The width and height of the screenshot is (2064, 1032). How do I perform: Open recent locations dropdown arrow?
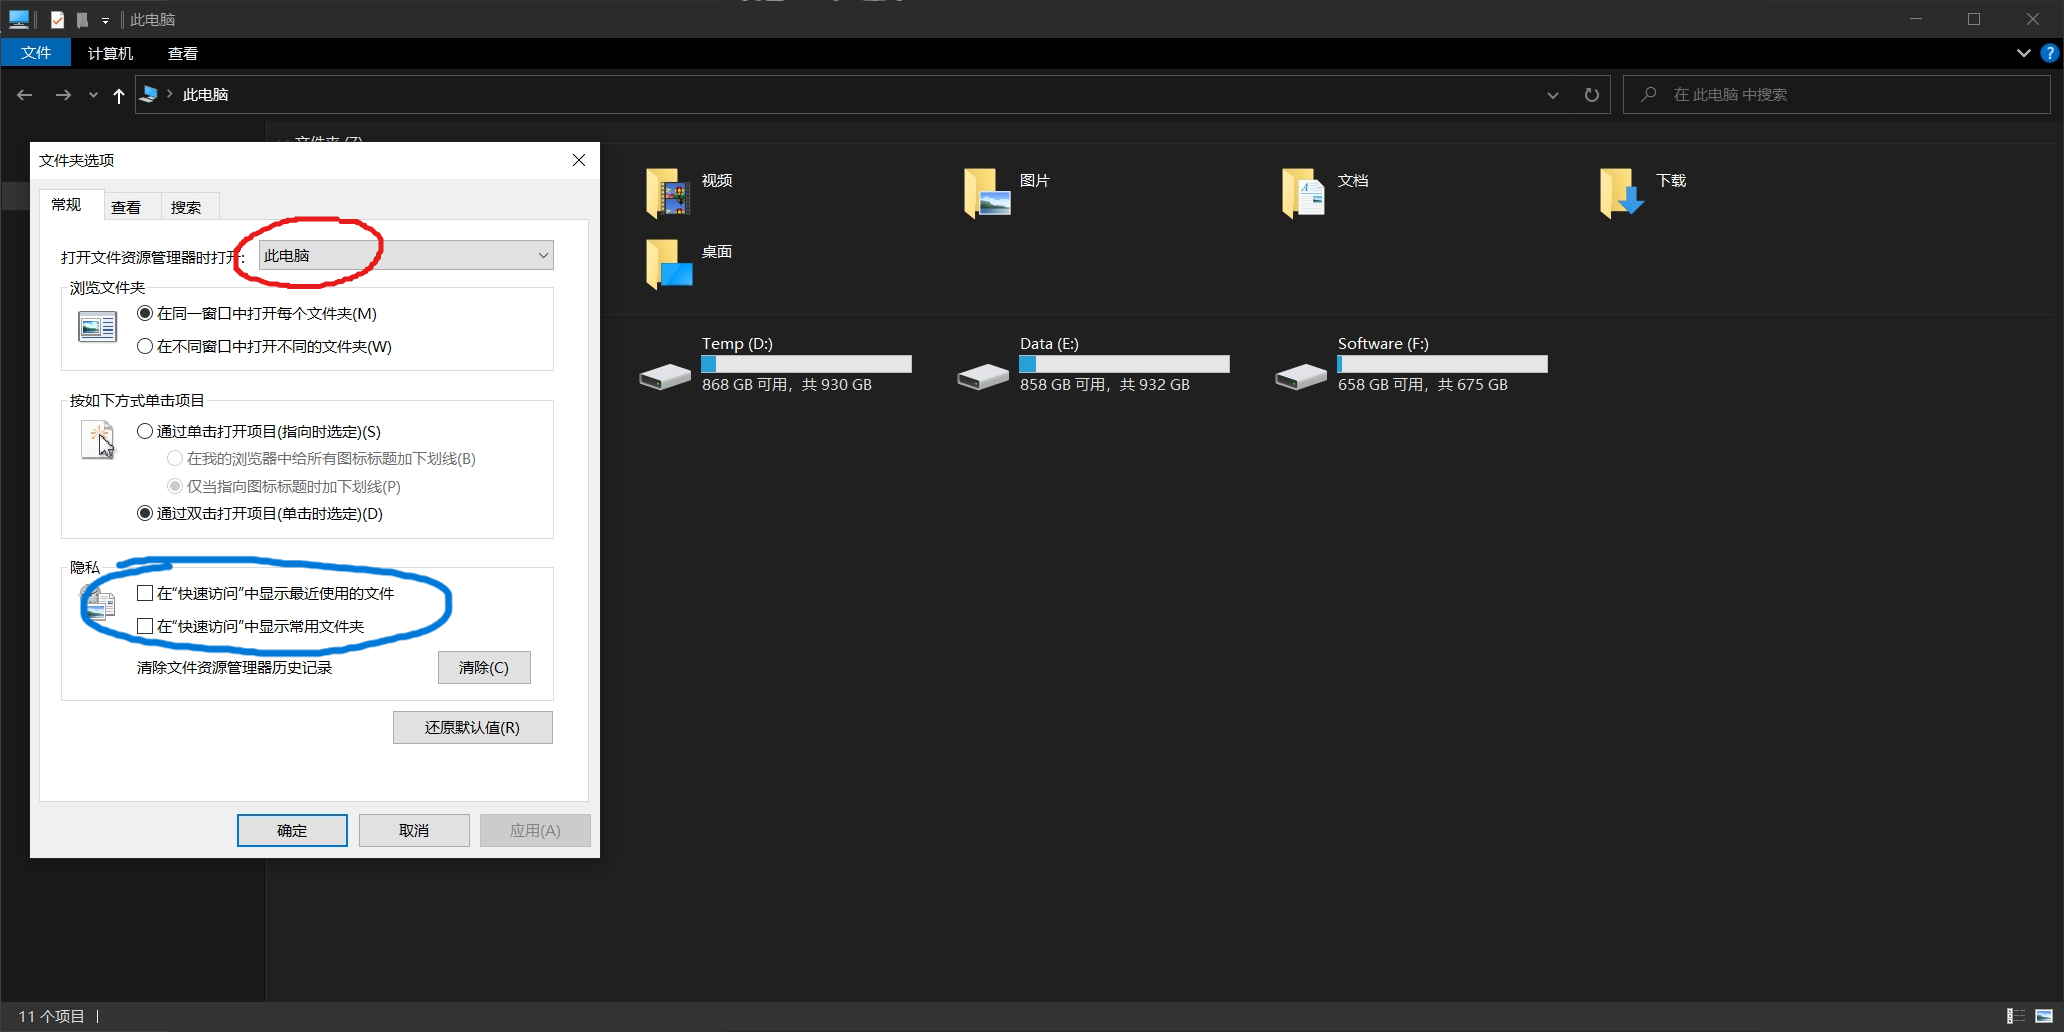(x=93, y=95)
